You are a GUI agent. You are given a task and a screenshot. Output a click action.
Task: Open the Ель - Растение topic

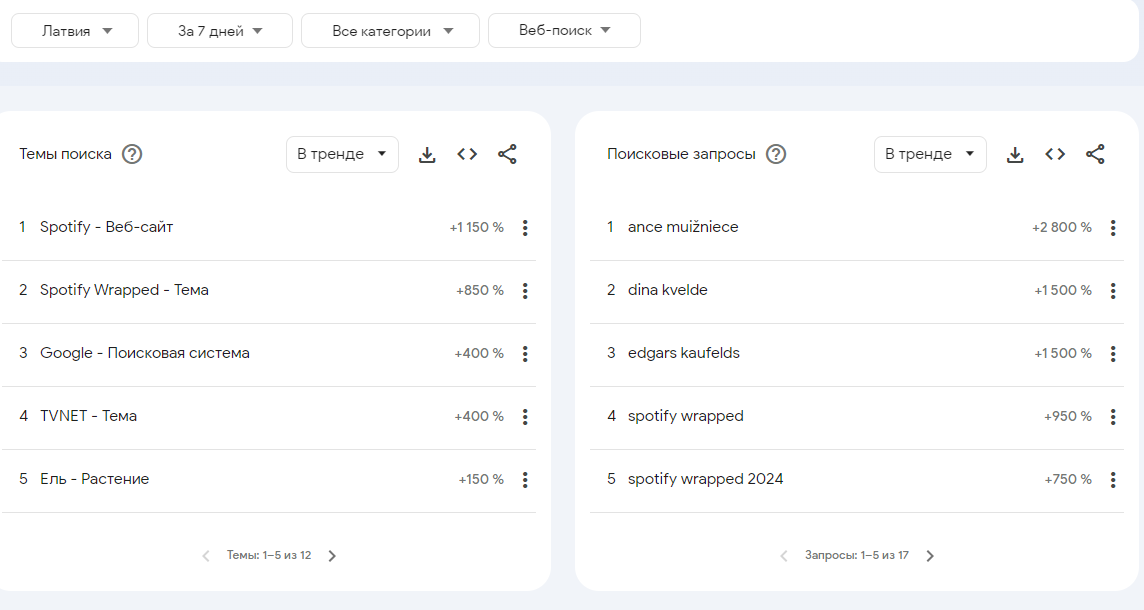[94, 479]
